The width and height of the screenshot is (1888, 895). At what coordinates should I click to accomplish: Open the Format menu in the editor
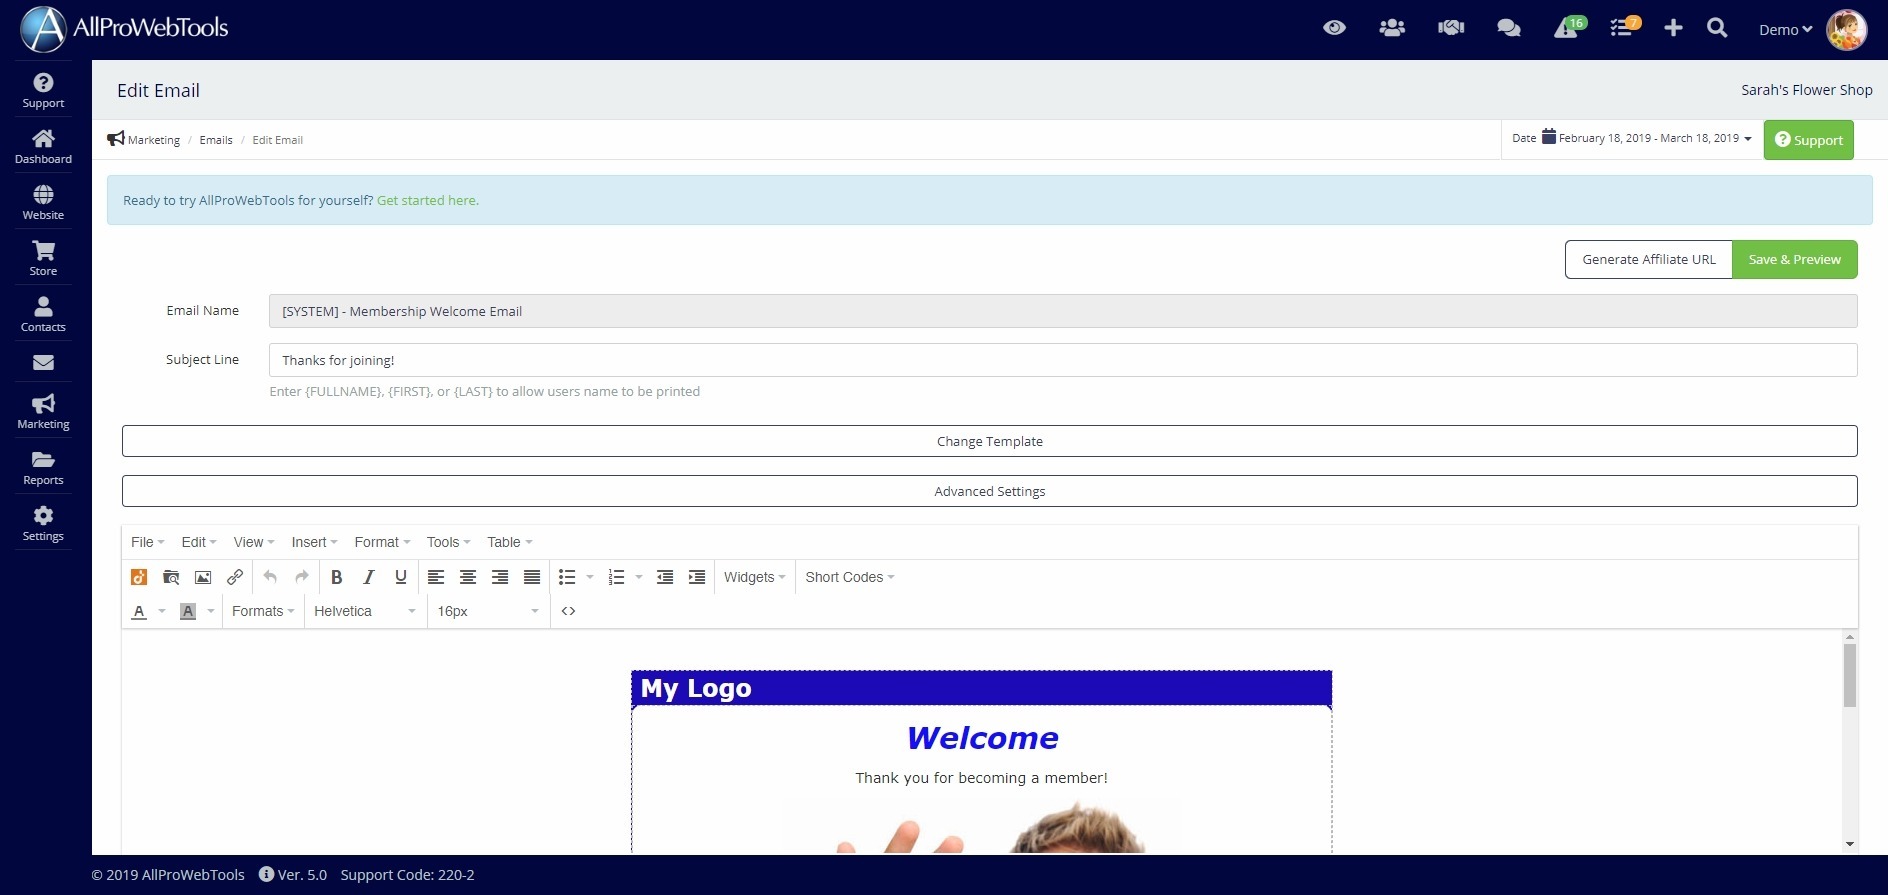coord(382,542)
